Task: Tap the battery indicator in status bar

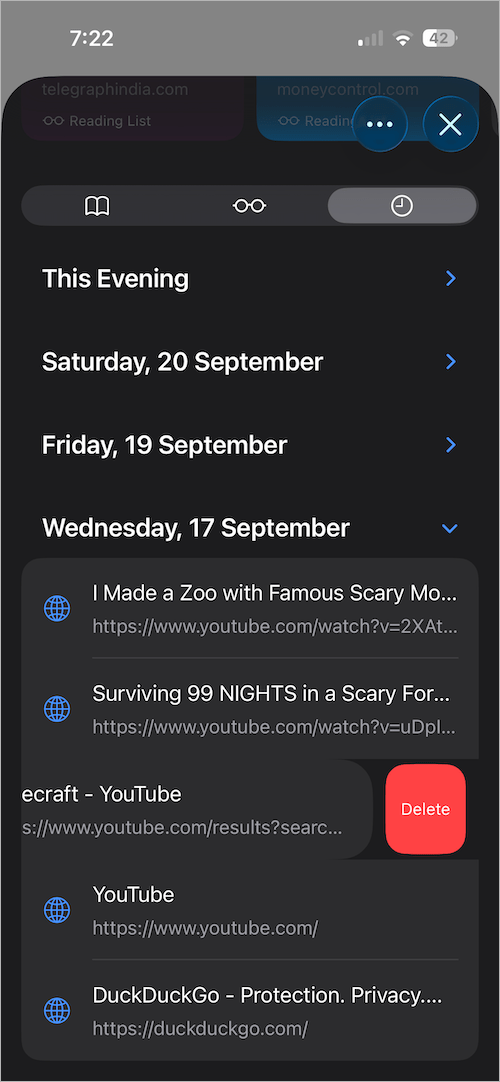Action: click(x=440, y=39)
